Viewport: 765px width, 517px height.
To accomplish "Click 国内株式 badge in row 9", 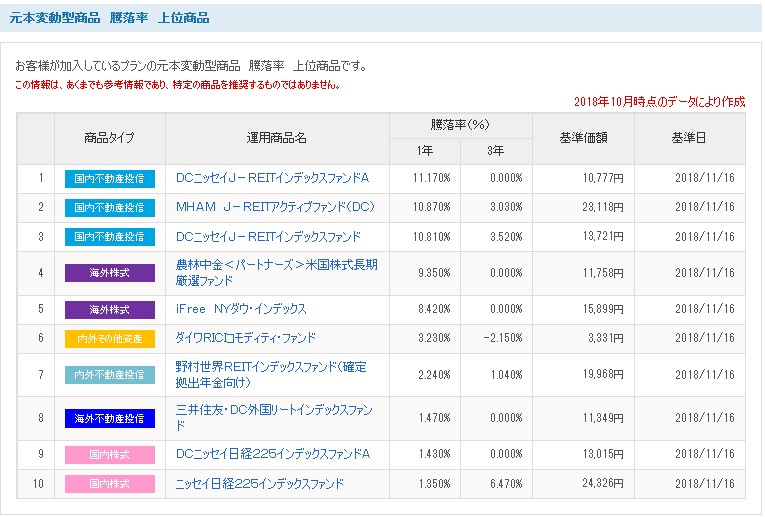I will pyautogui.click(x=110, y=455).
